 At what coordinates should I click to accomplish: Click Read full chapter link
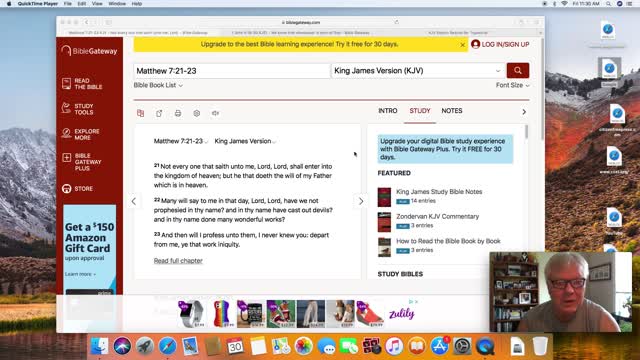pos(178,260)
